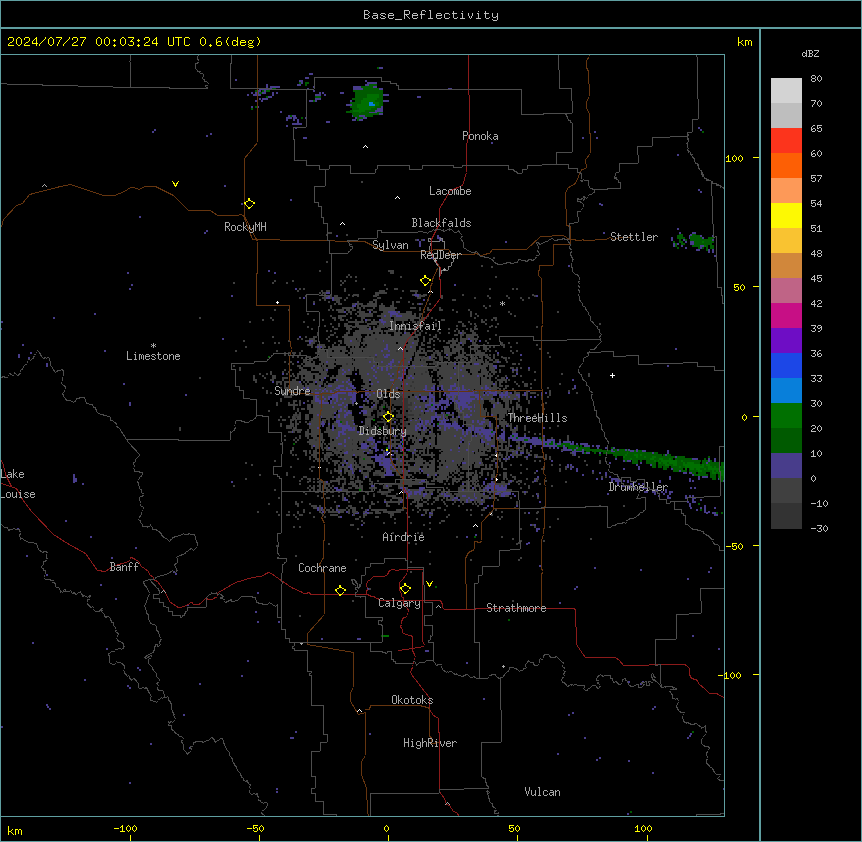Click the Base_Reflectivity title text

[x=431, y=15]
